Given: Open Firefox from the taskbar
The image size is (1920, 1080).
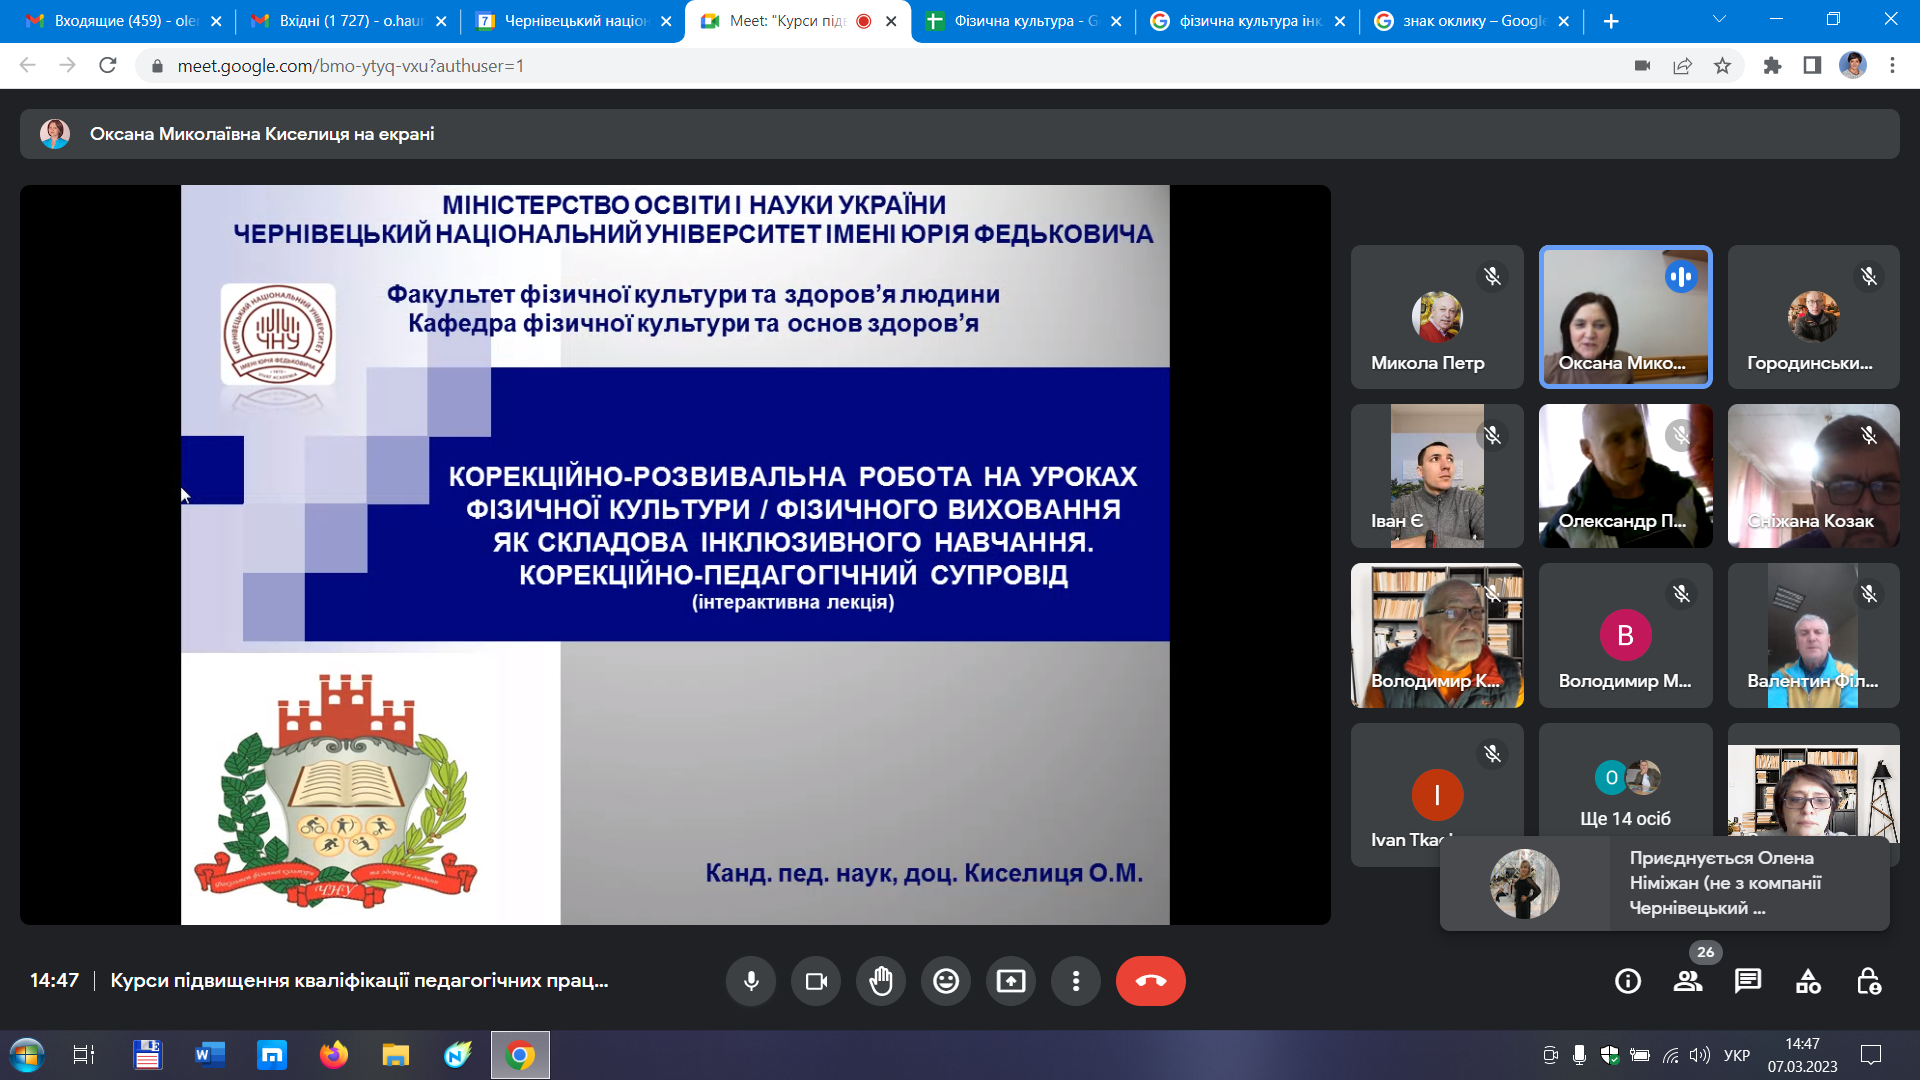Looking at the screenshot, I should point(333,1055).
